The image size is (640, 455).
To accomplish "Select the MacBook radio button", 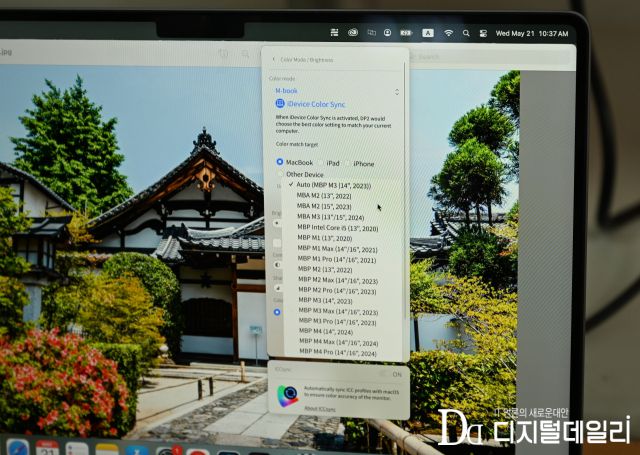I will click(x=280, y=163).
